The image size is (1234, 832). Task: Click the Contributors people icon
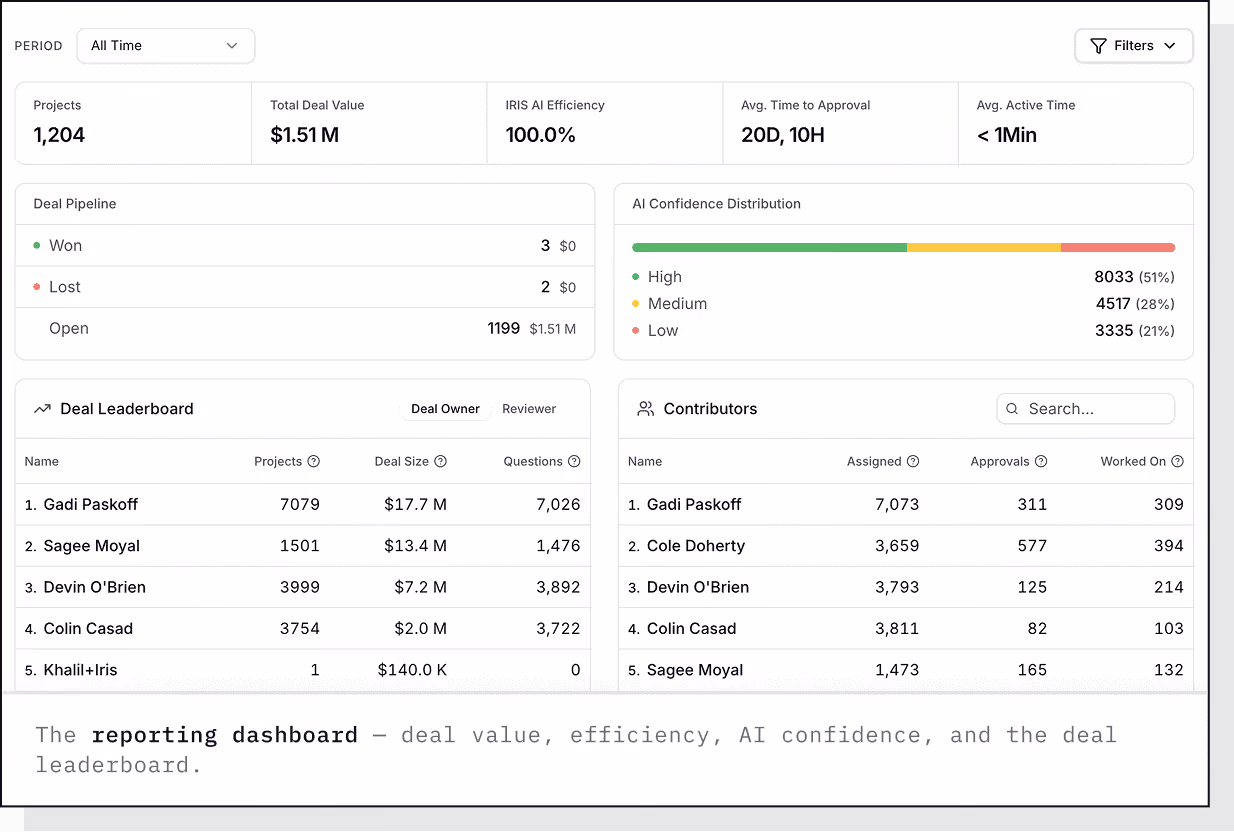(x=646, y=409)
